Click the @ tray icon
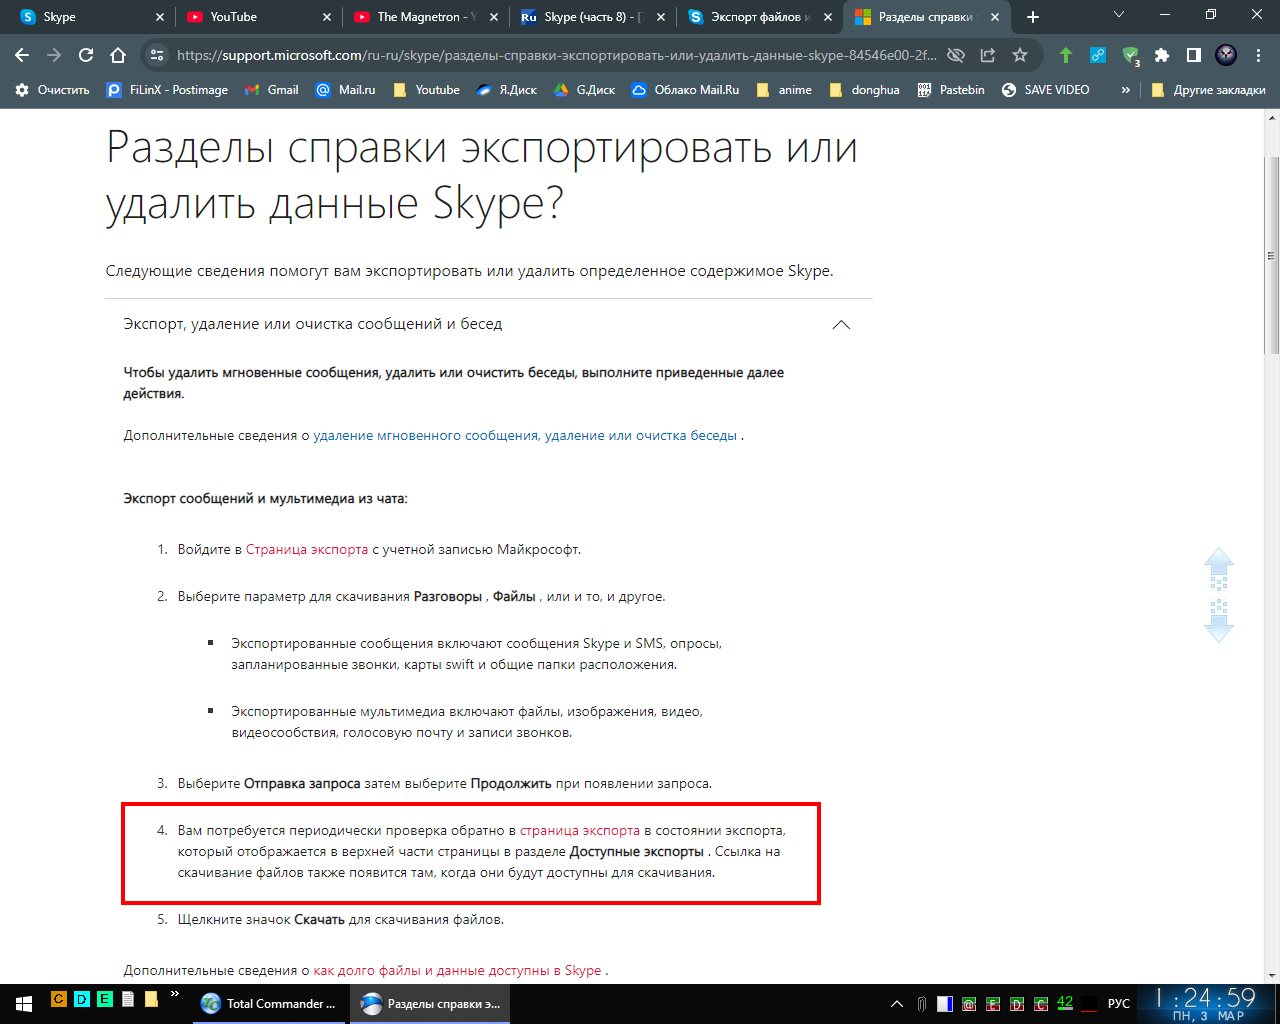Screen dimensions: 1280x1024 tap(969, 1003)
